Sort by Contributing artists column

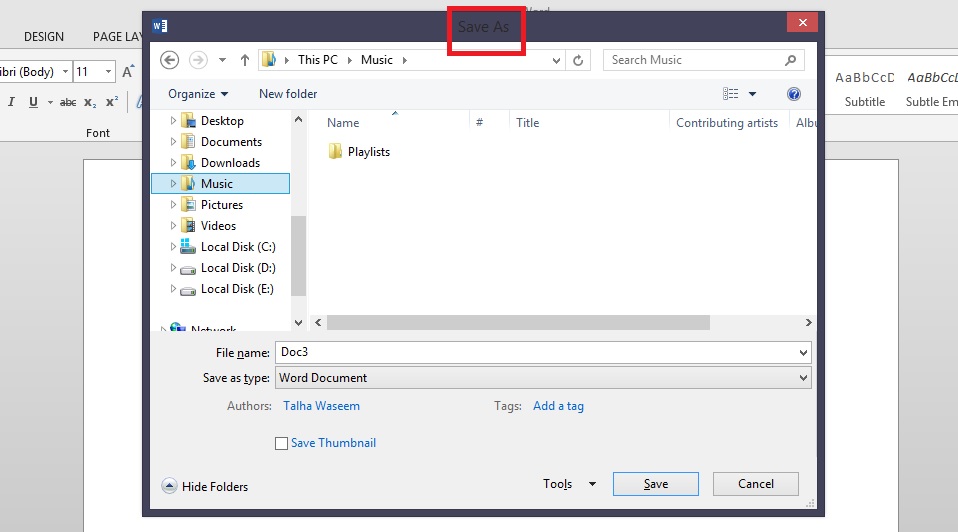click(727, 123)
